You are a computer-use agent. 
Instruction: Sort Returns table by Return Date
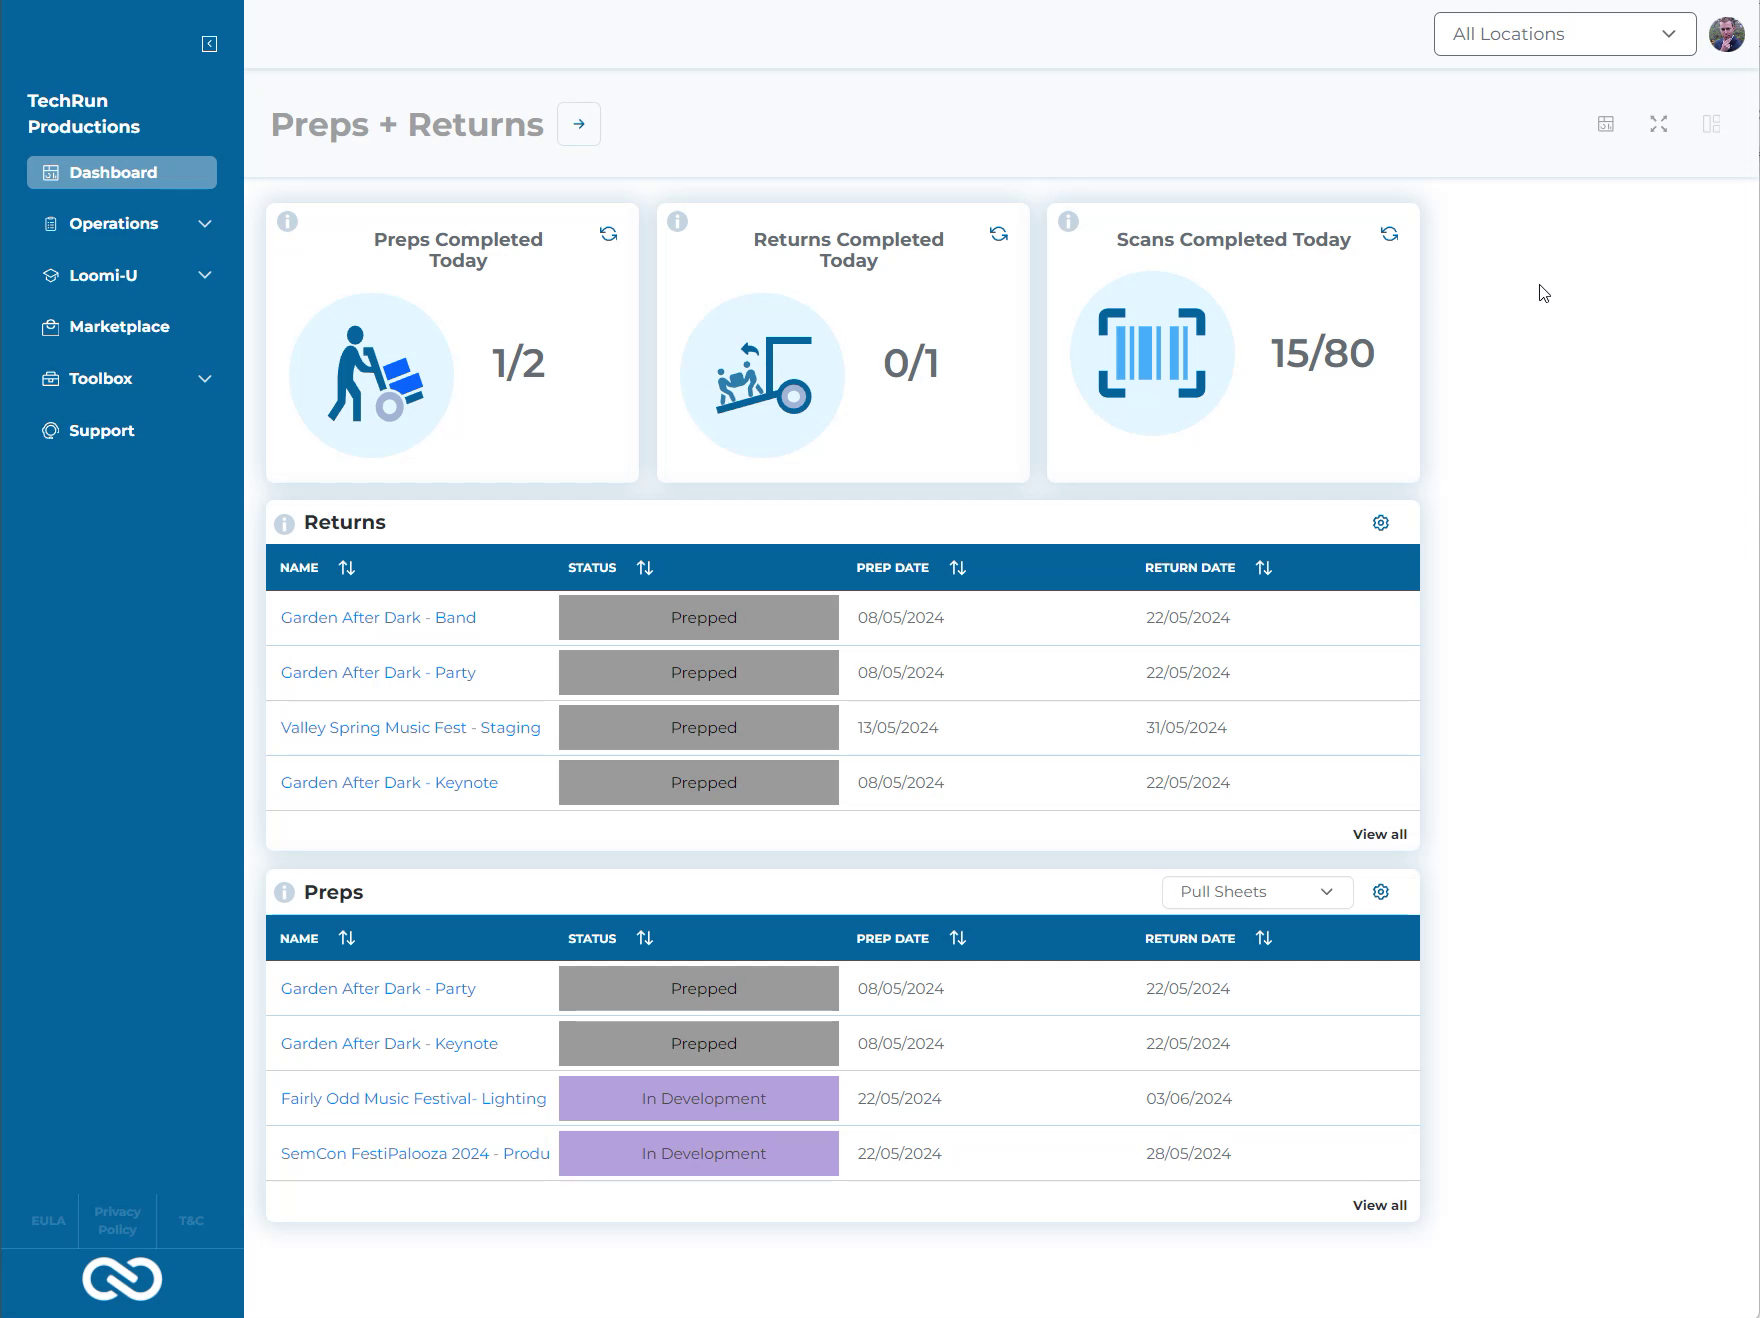[1263, 568]
